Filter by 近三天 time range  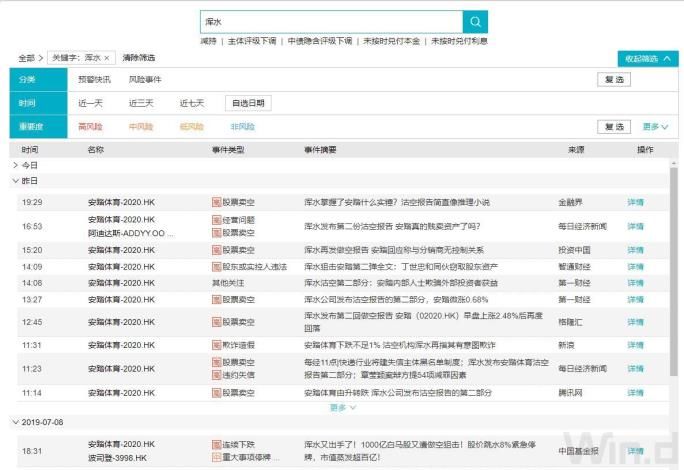click(x=141, y=103)
